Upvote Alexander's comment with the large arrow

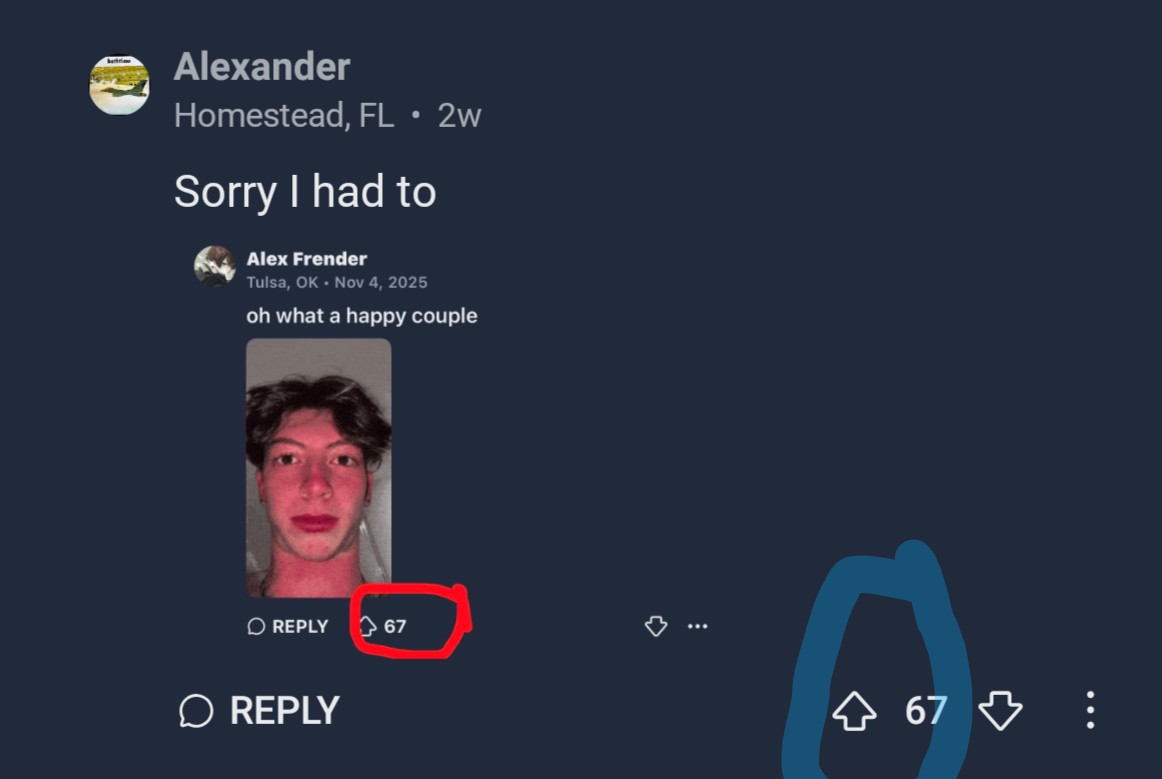[854, 711]
